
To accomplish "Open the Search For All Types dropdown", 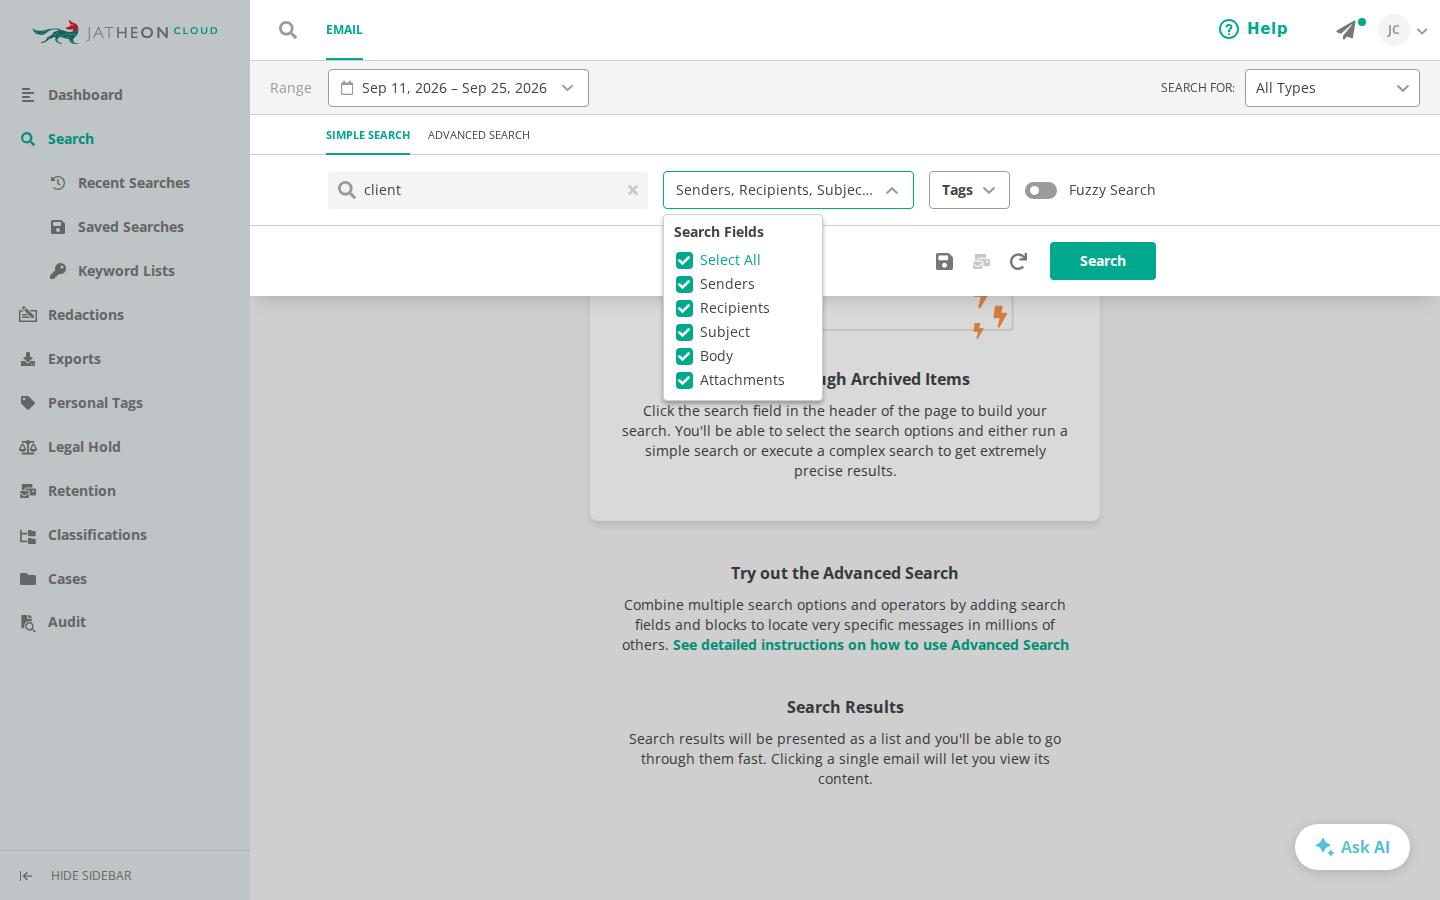I will (x=1332, y=88).
